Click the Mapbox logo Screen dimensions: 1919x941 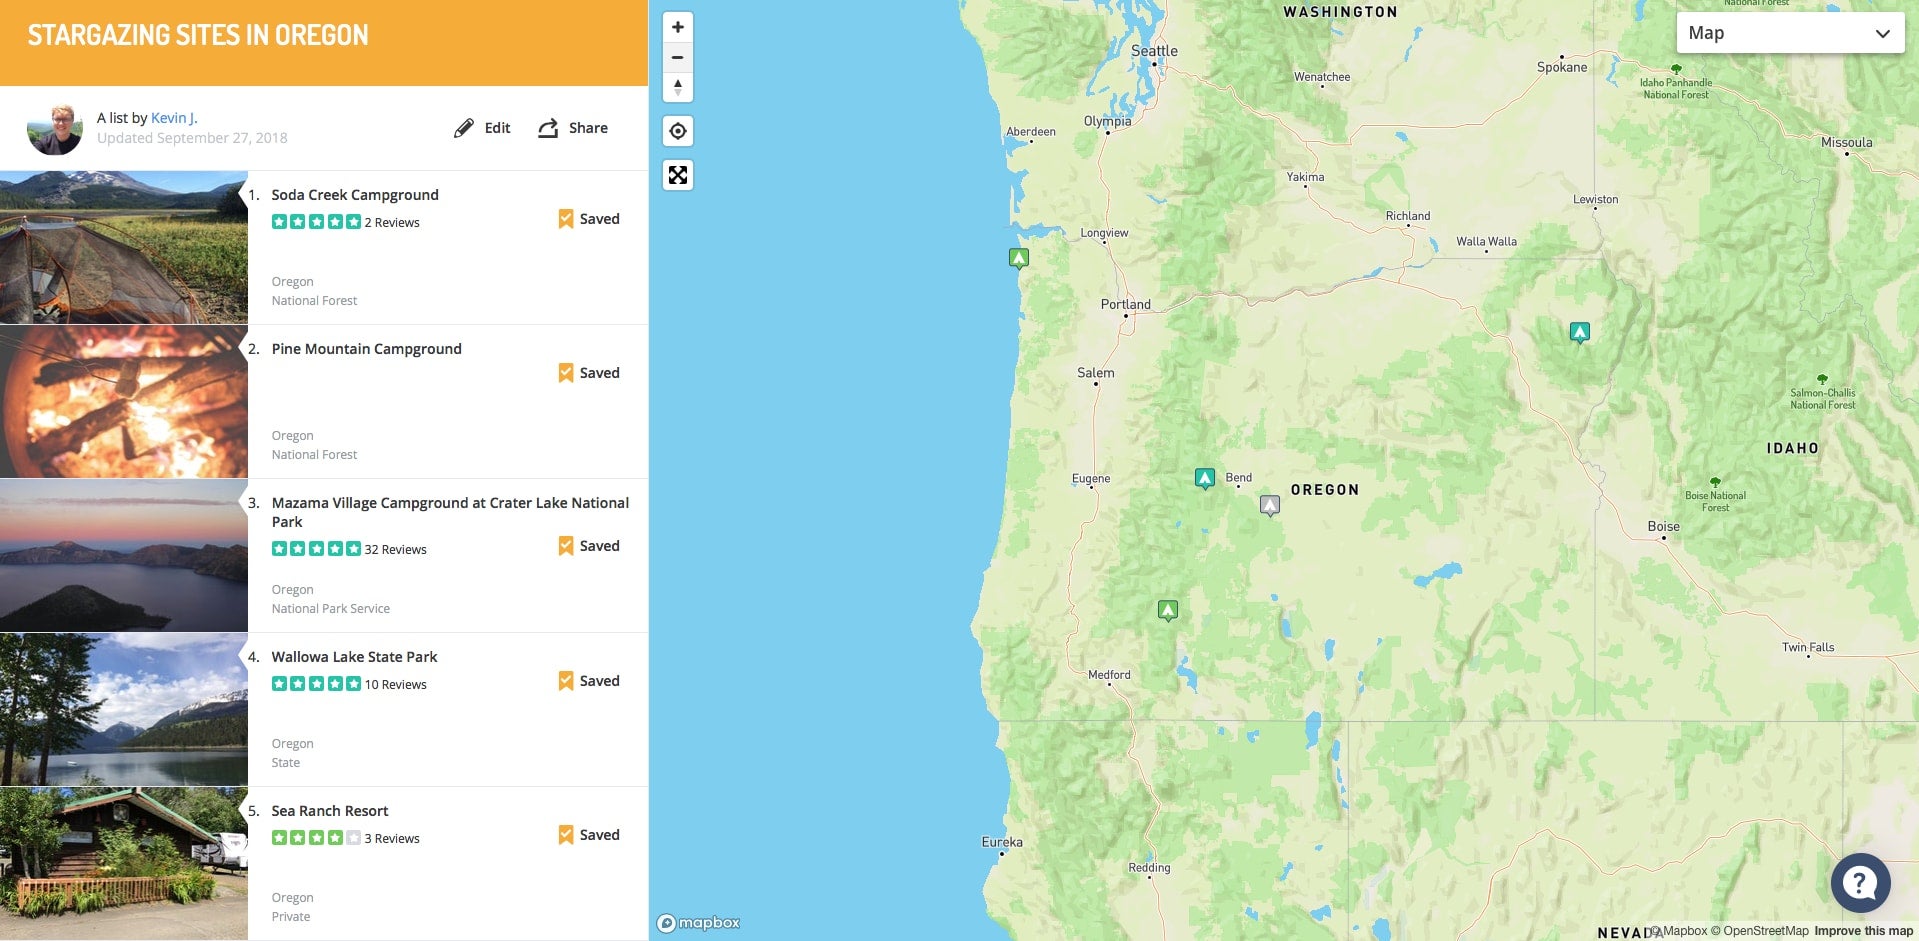pyautogui.click(x=698, y=923)
